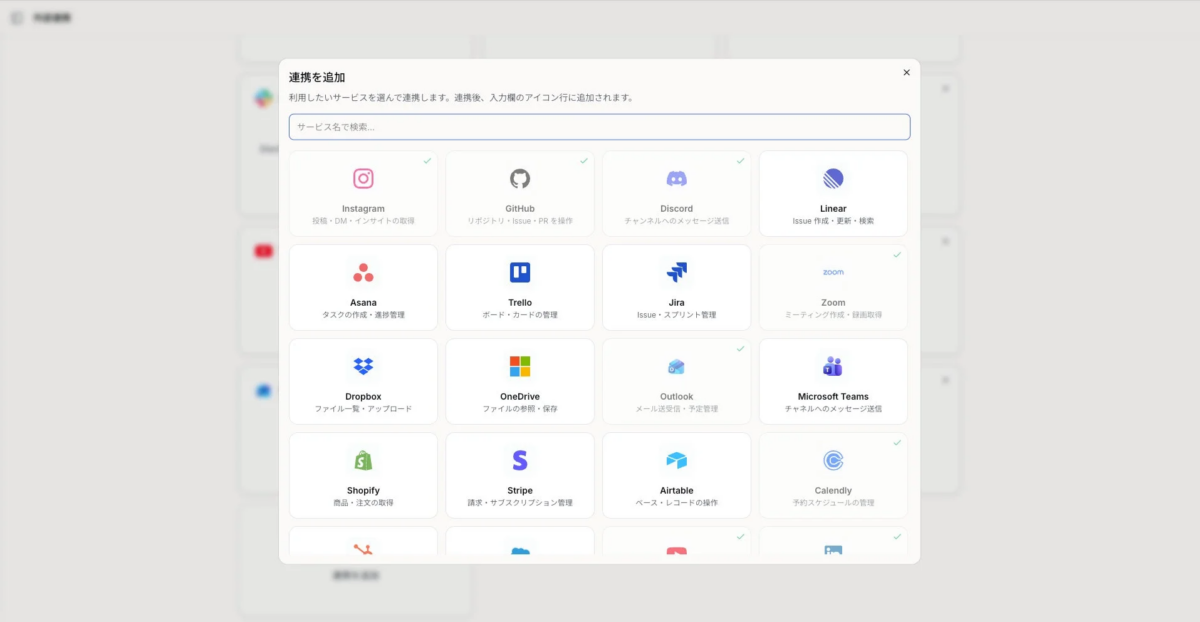Screen dimensions: 1200x622
Task: Click "商品・注文の取得" under Shopify
Action: [363, 503]
